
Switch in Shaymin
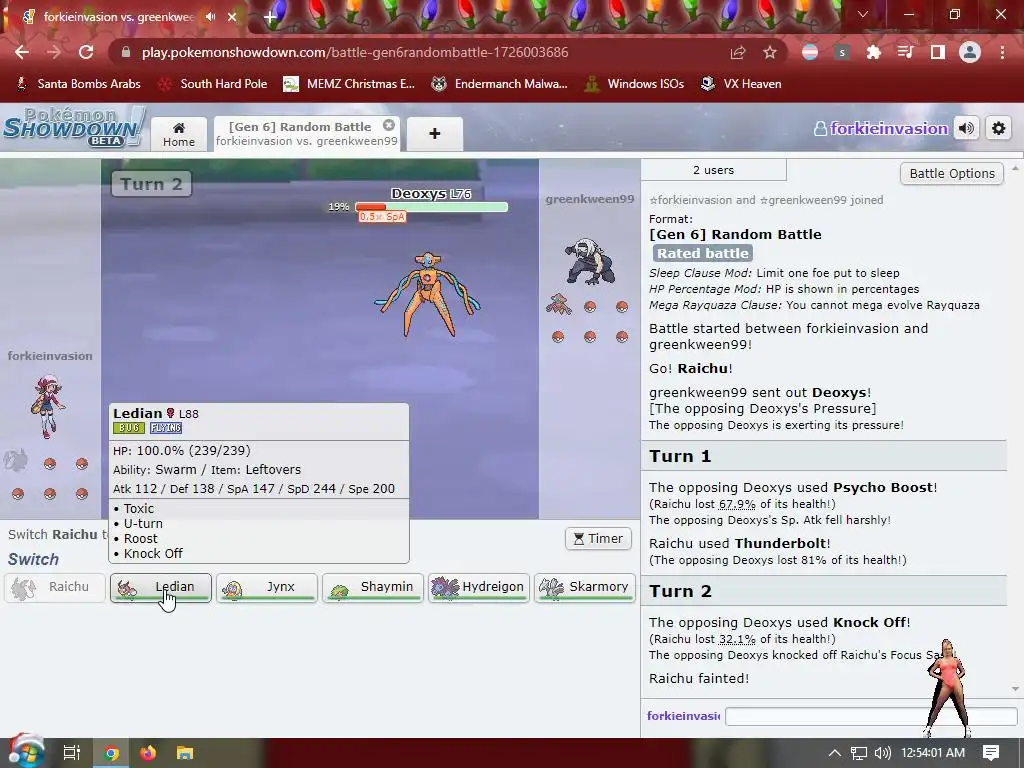[373, 587]
